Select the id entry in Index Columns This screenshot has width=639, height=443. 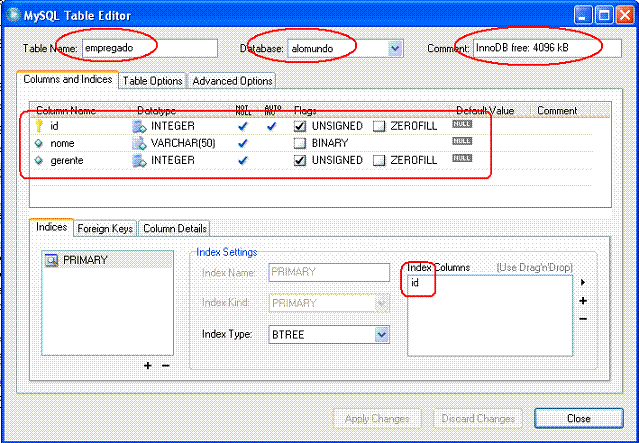[415, 282]
